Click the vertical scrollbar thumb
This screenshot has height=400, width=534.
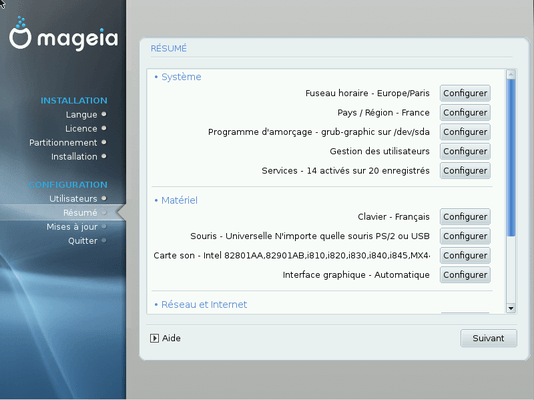511,158
